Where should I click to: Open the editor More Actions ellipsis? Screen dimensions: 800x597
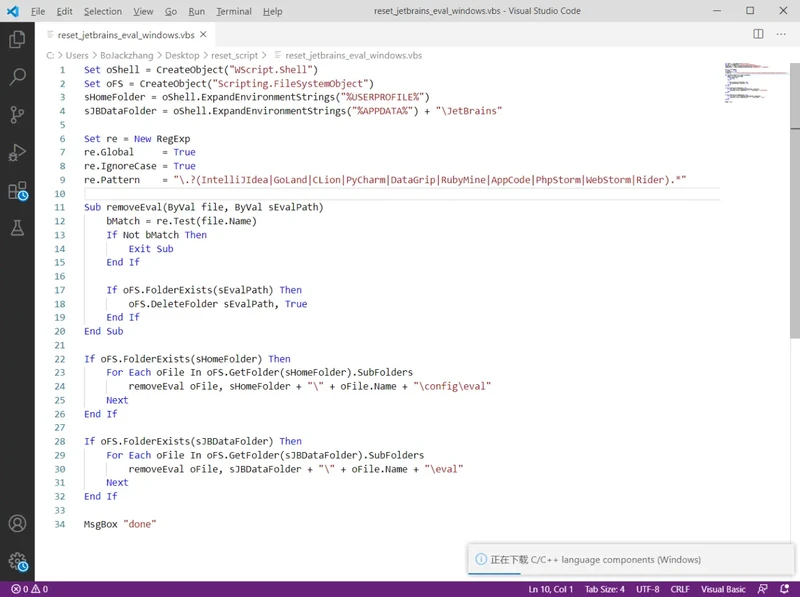(781, 34)
